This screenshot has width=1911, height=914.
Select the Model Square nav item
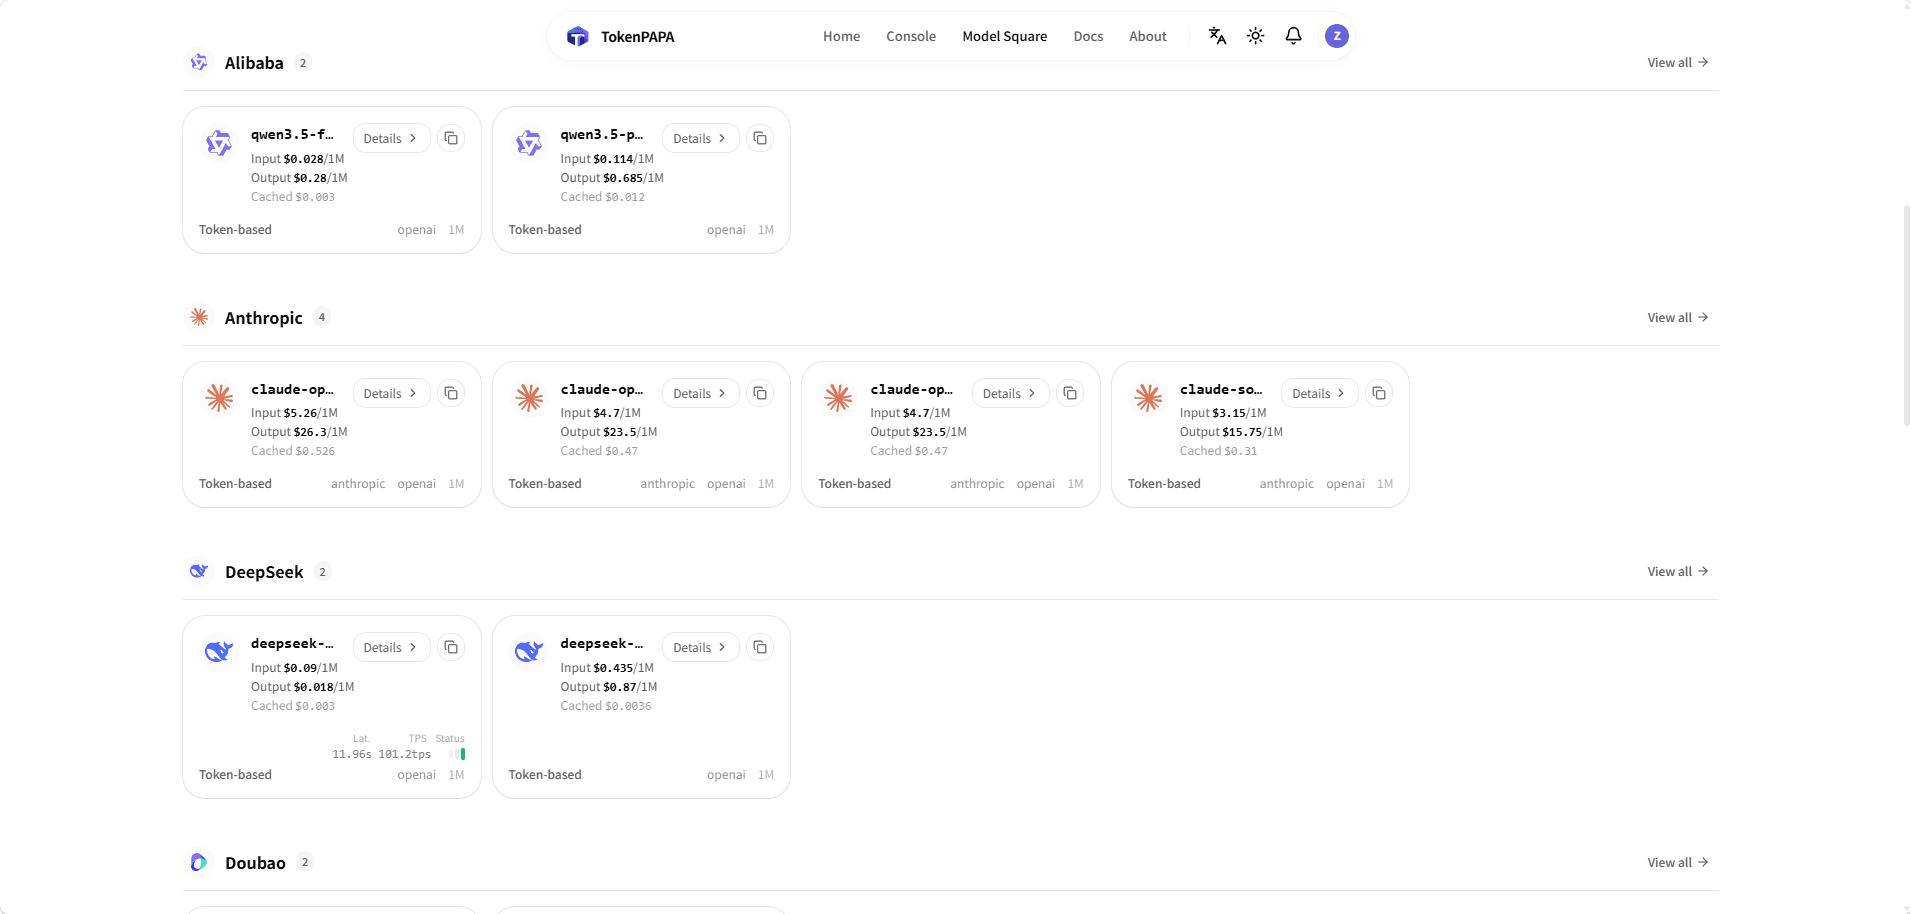tap(1004, 36)
